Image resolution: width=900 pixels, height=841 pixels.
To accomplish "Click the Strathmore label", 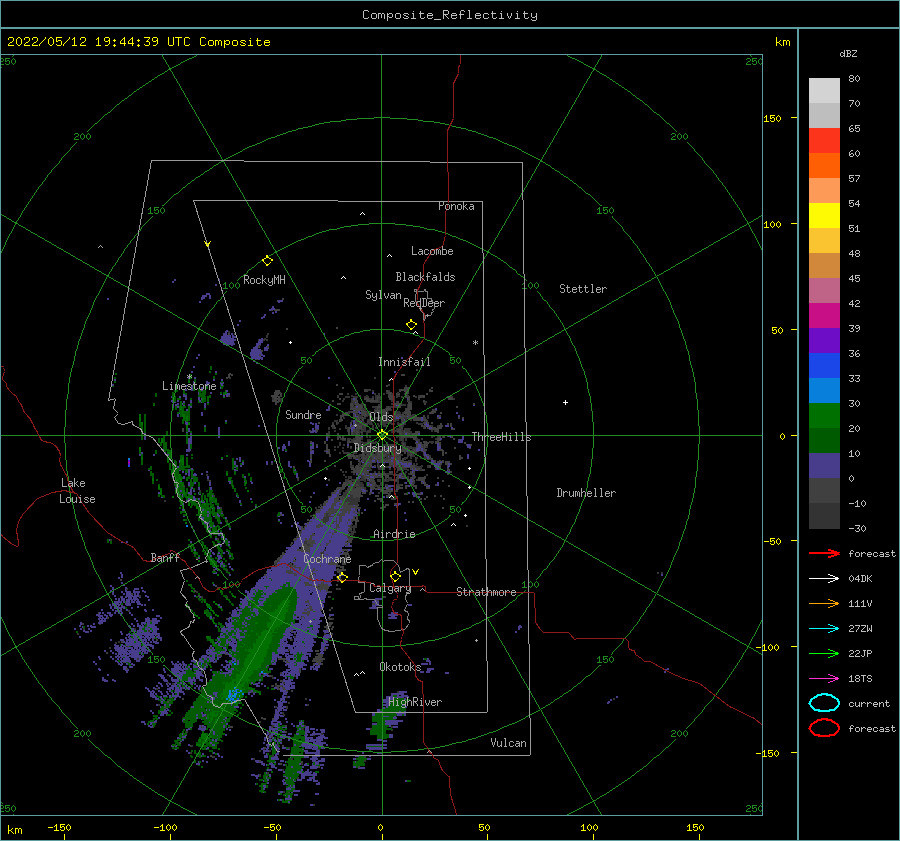I will [x=486, y=592].
